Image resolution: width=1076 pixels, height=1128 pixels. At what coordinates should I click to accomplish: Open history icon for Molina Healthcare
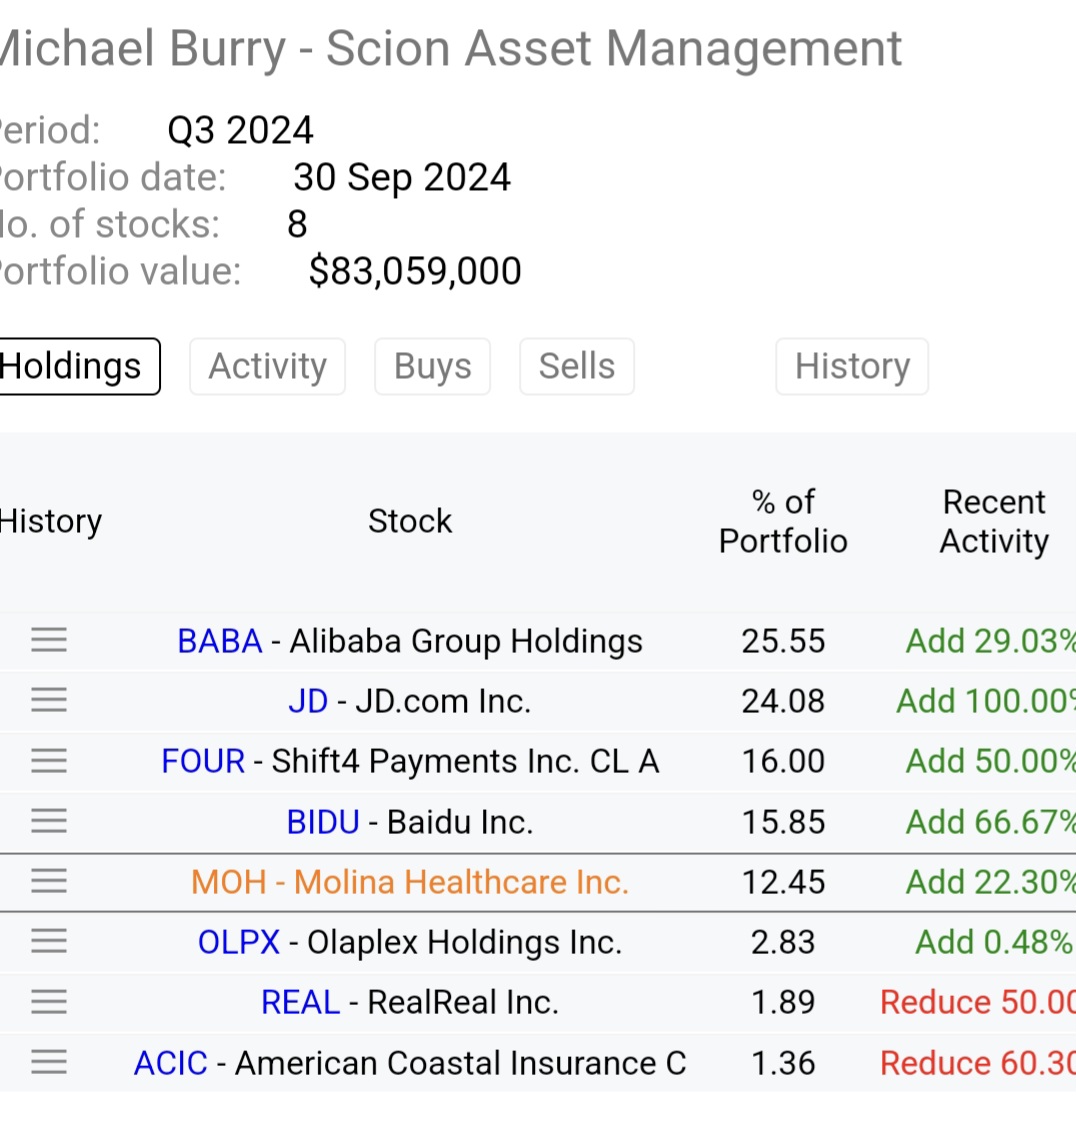point(49,881)
